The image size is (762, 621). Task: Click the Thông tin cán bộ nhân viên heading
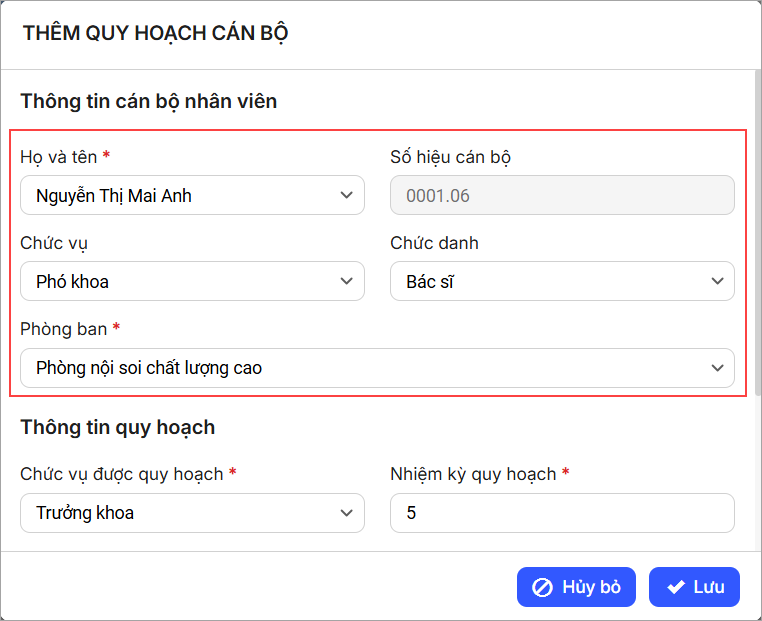[149, 101]
